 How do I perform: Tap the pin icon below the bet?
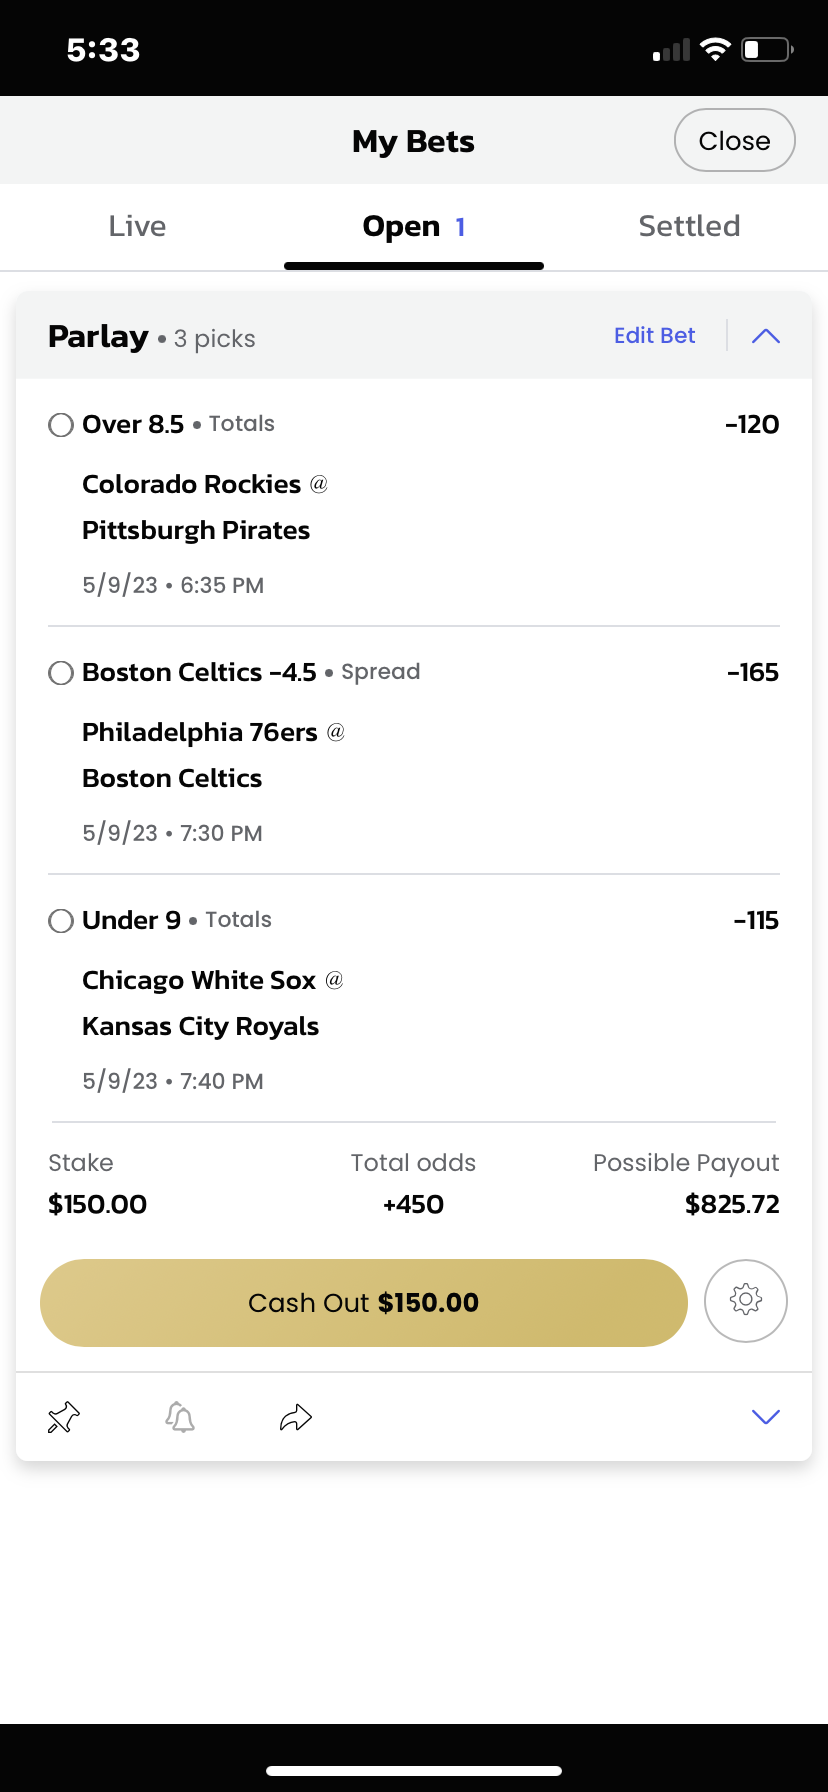[x=64, y=1417]
